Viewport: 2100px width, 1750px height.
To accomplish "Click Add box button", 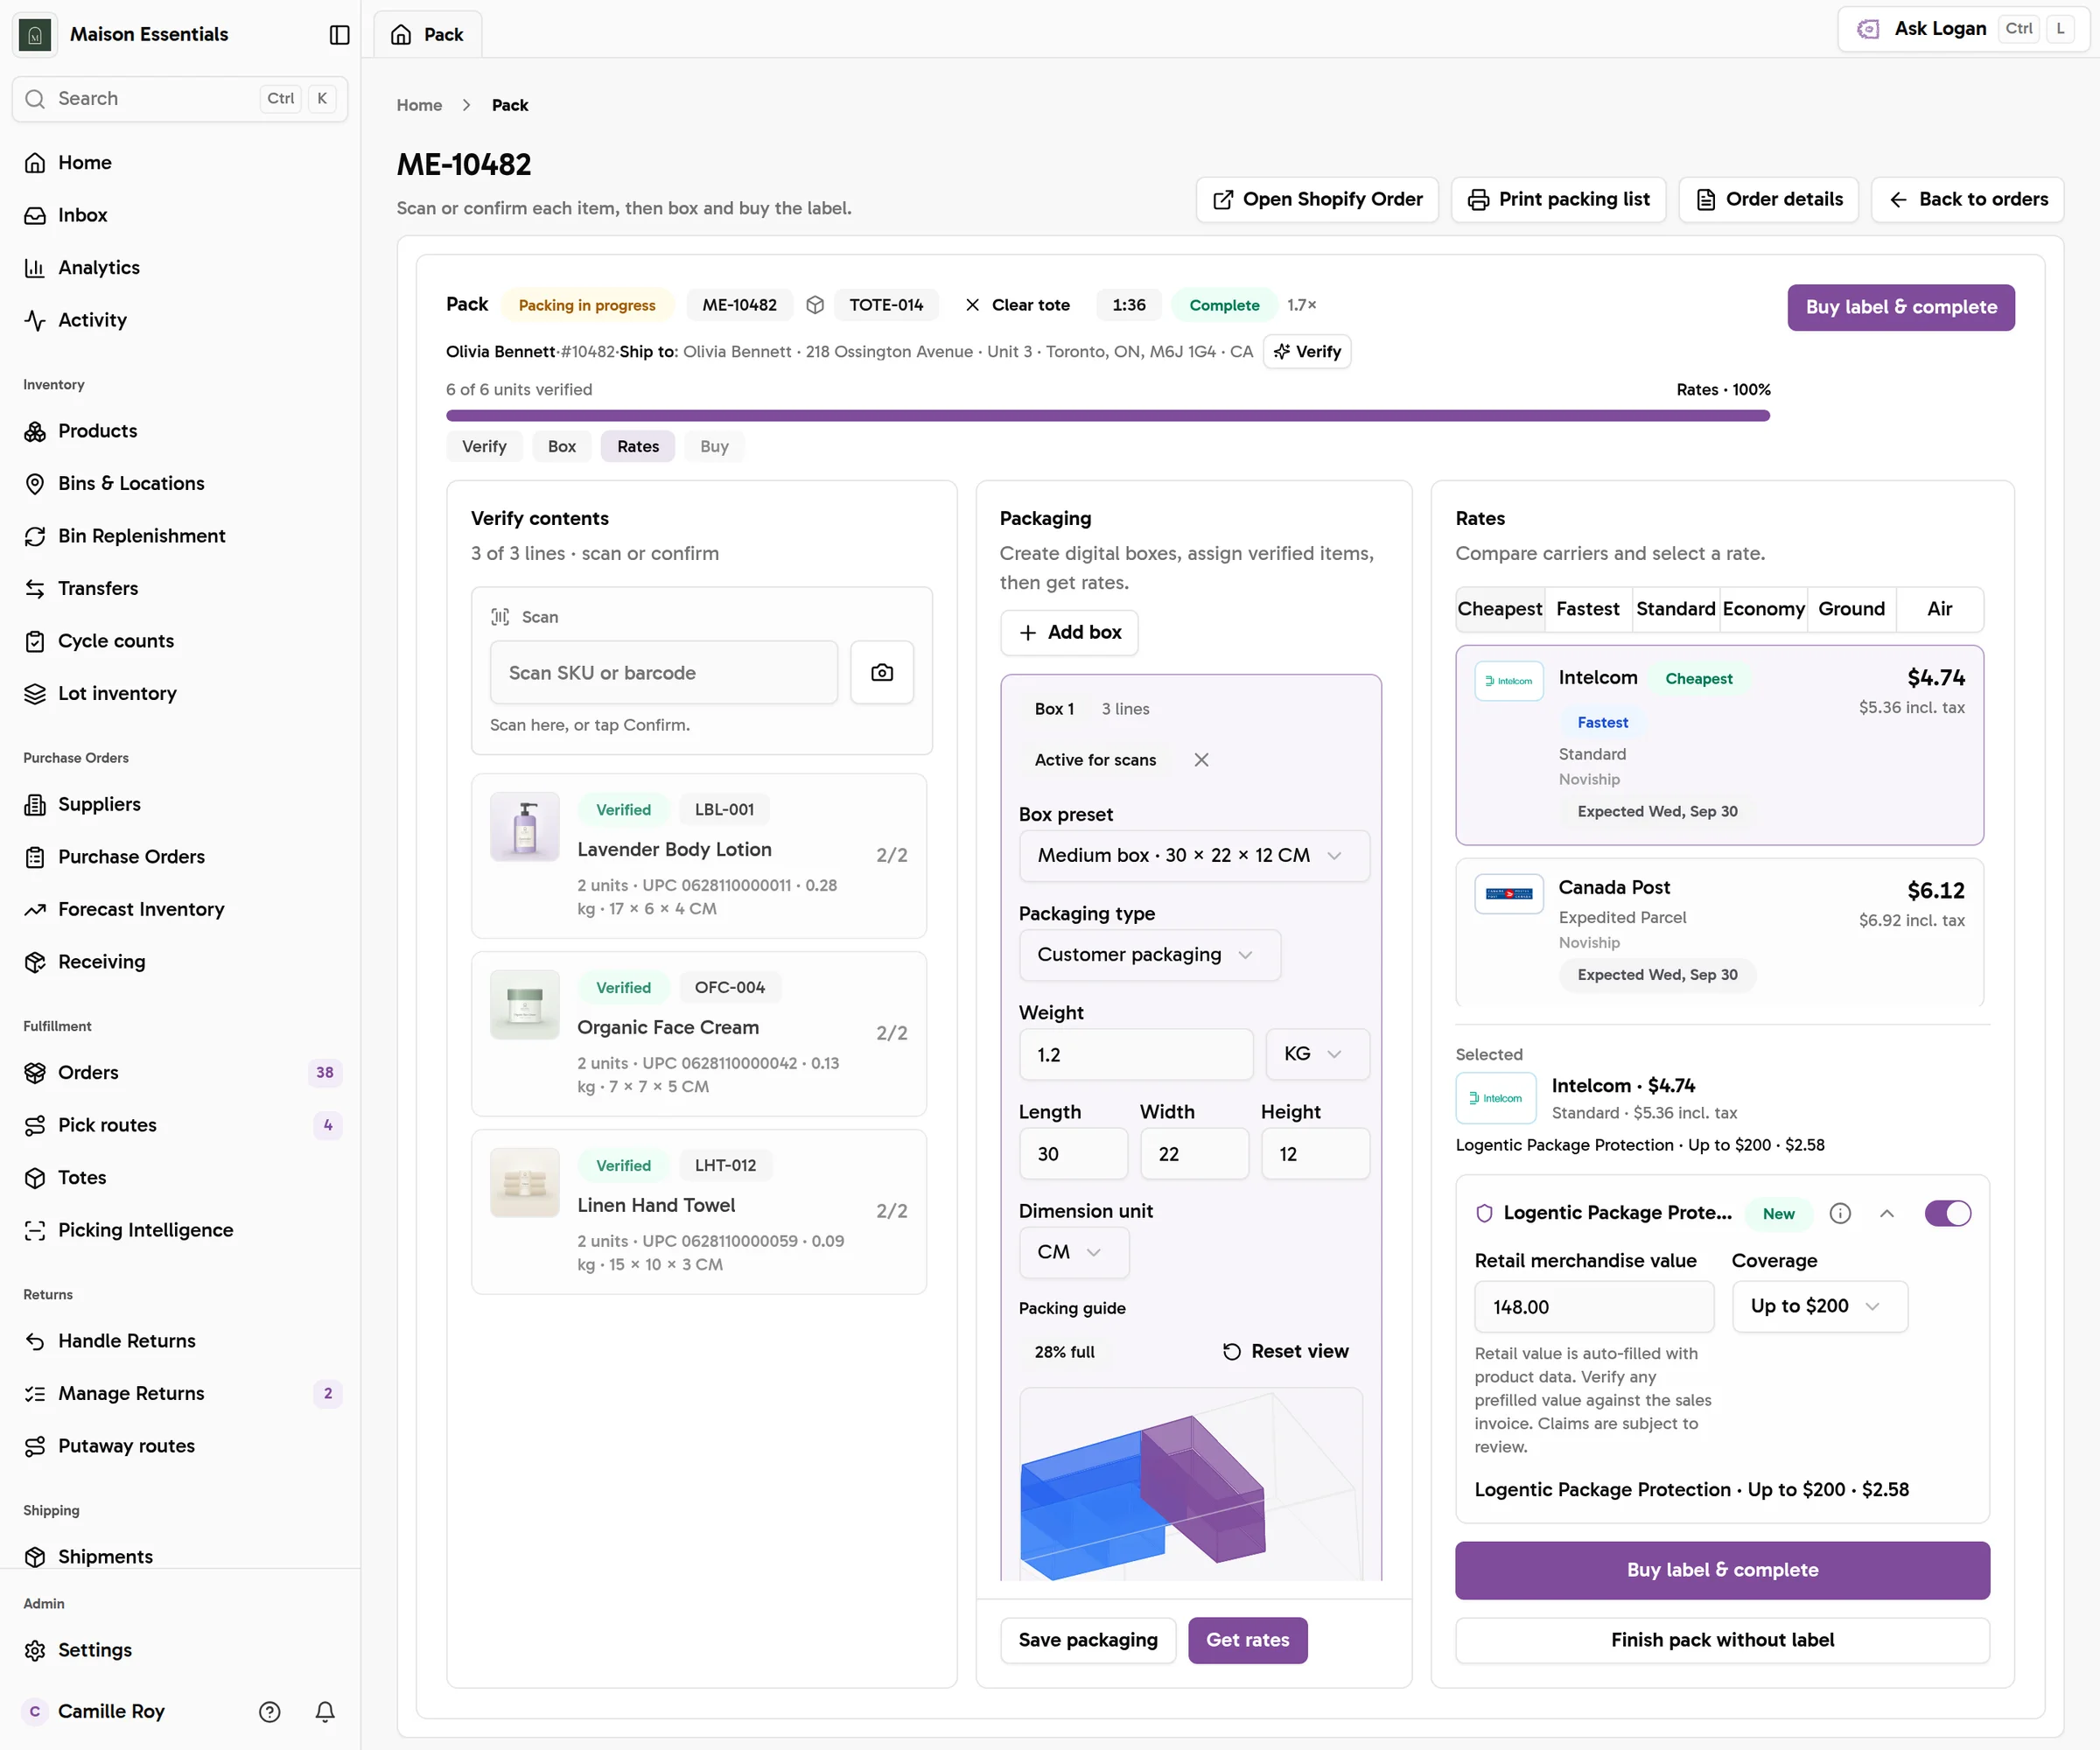I will click(1069, 632).
